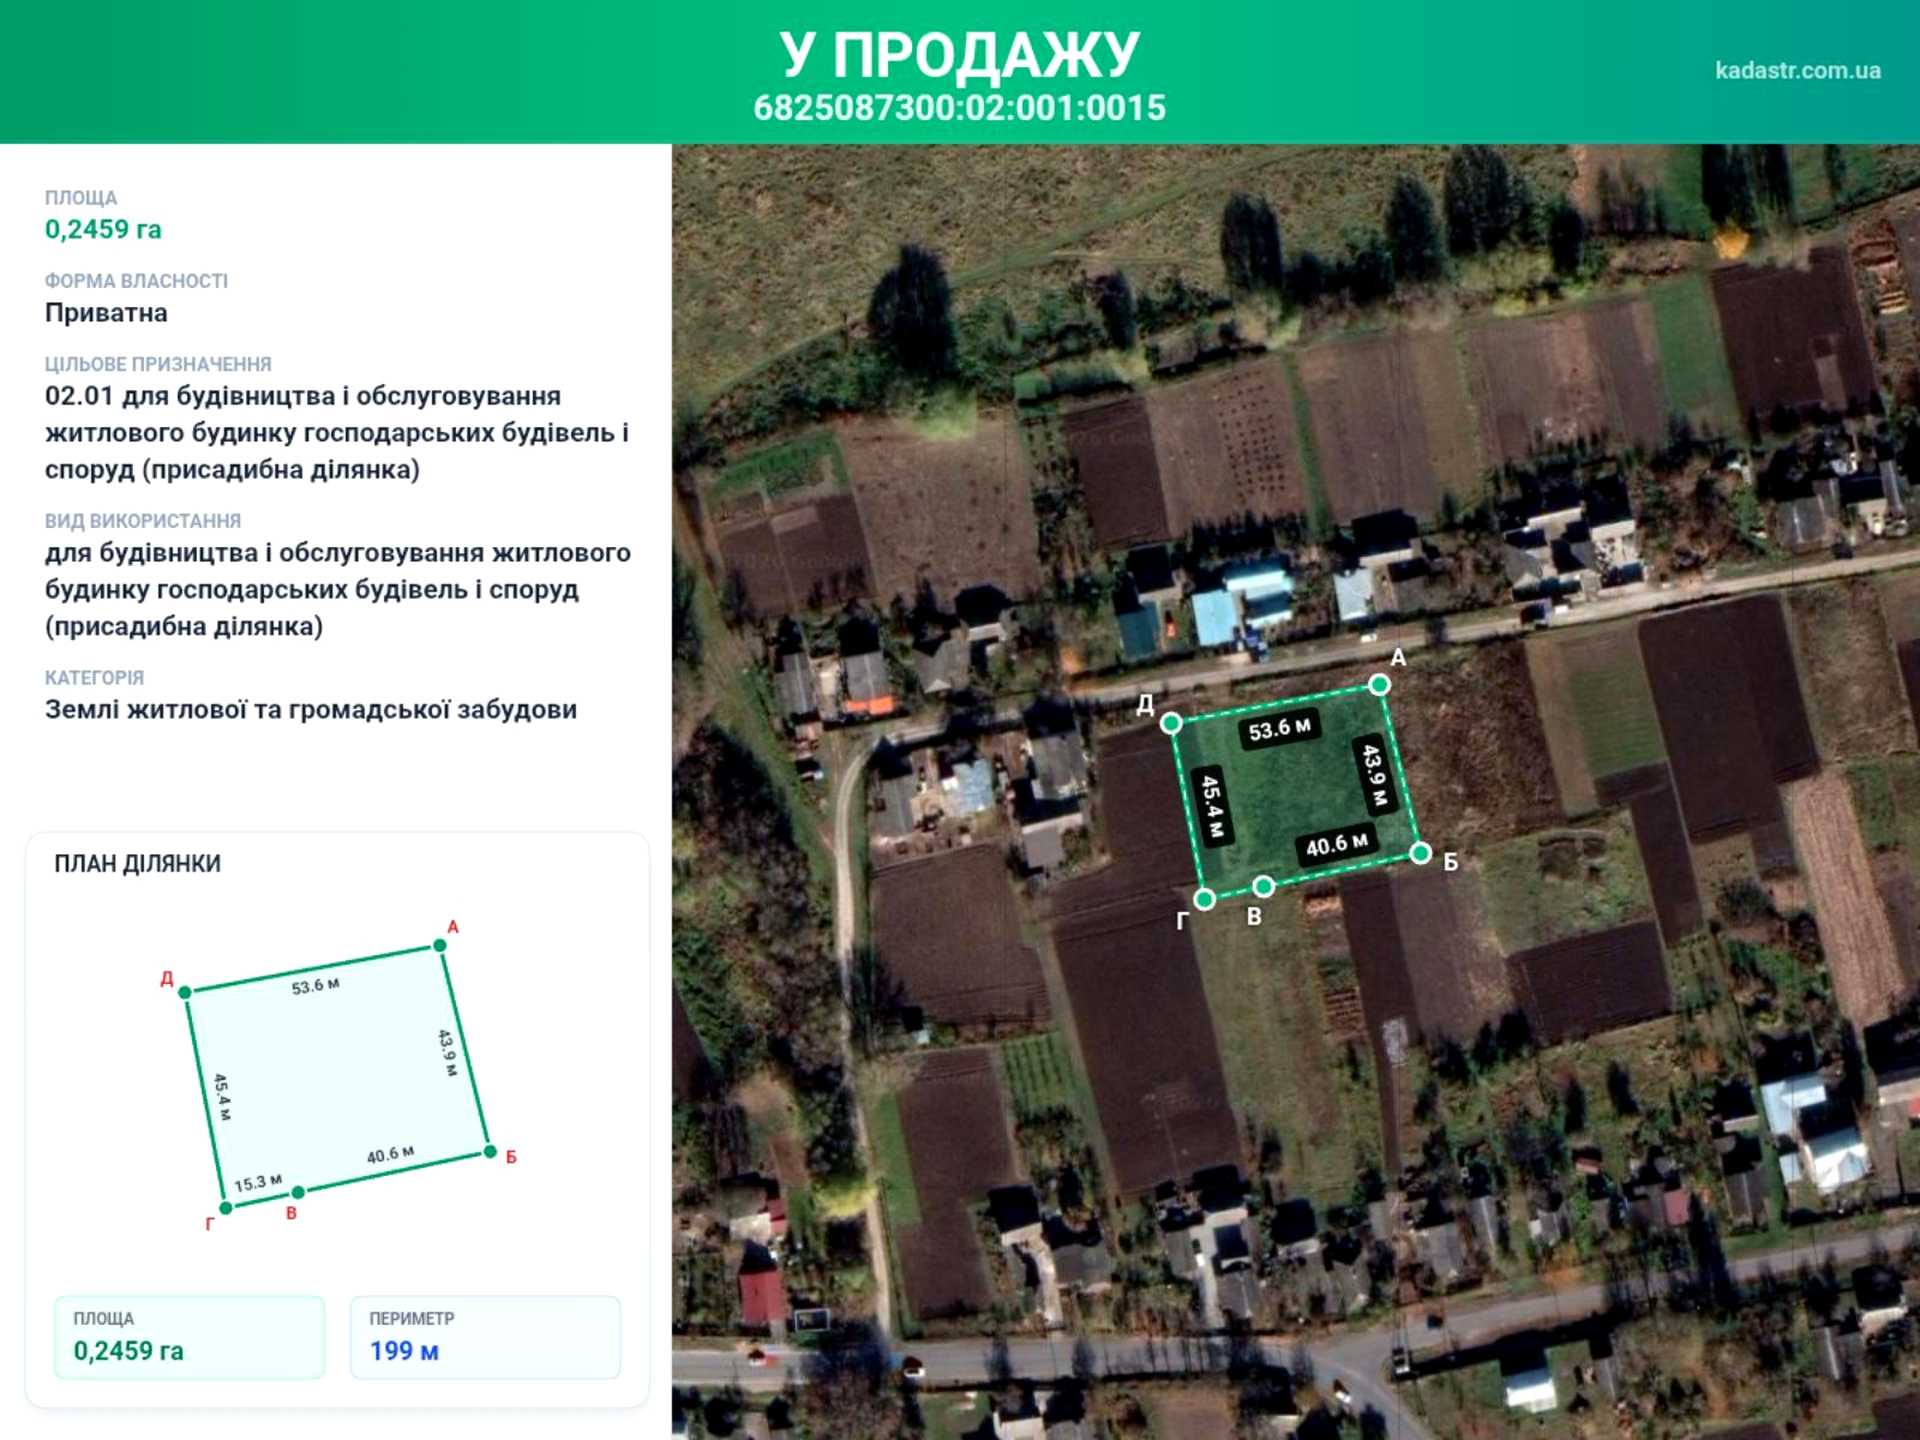Click vertex marker В on the satellite map
Viewport: 1920px width, 1440px height.
pyautogui.click(x=1263, y=886)
